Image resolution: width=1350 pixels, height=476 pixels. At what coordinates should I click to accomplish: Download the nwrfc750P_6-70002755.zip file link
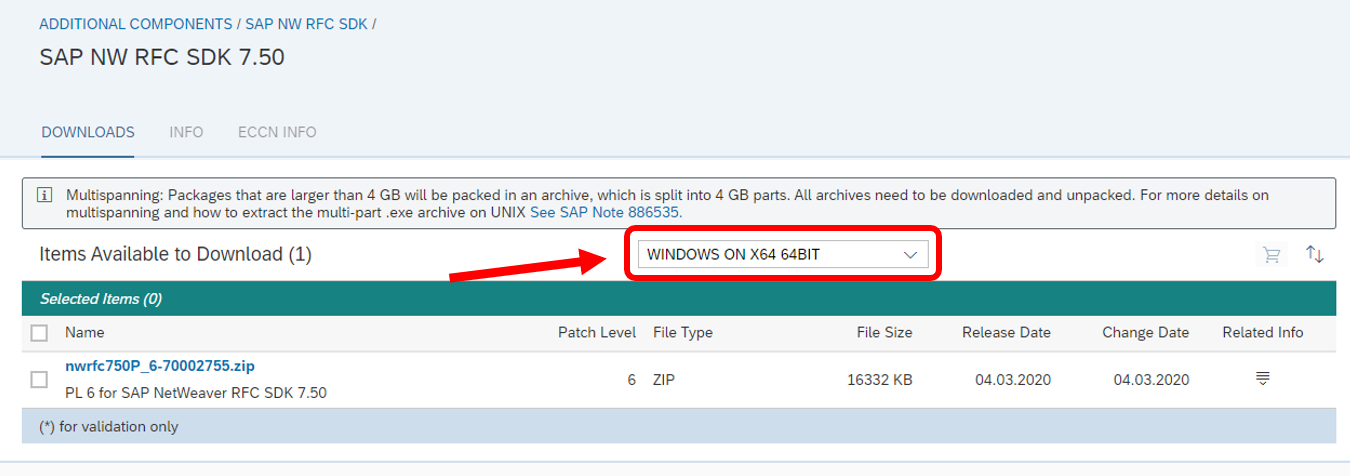click(152, 366)
